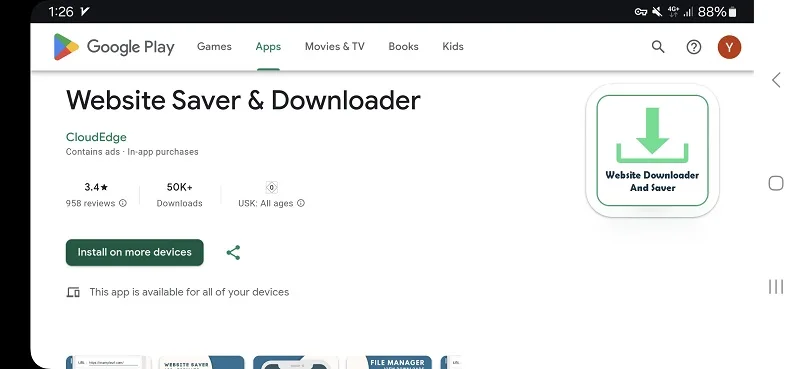
Task: Click the USK All ages info icon
Action: pos(301,203)
